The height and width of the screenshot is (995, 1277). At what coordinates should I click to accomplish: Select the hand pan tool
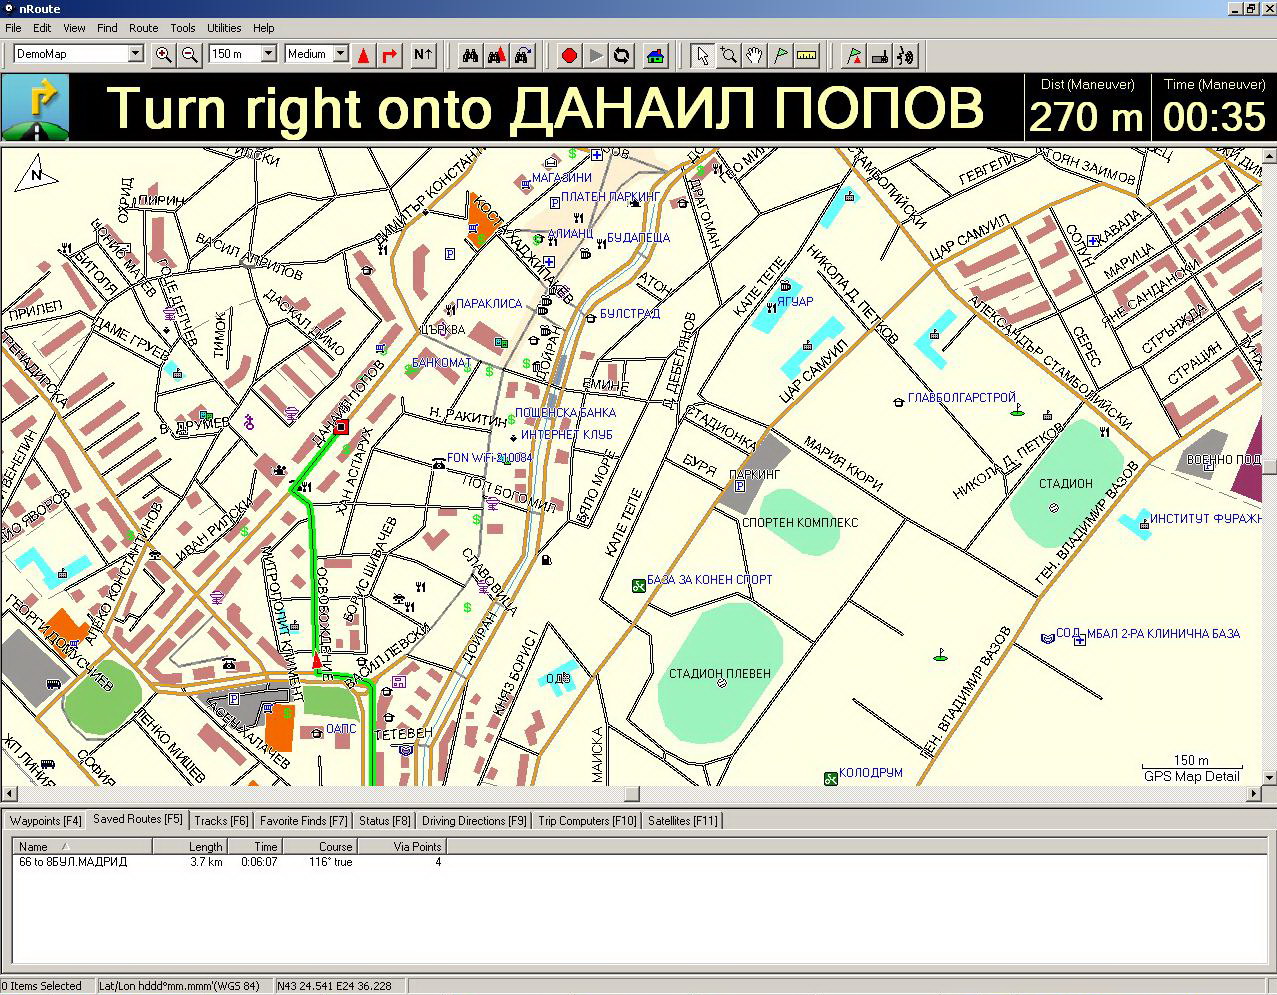754,55
